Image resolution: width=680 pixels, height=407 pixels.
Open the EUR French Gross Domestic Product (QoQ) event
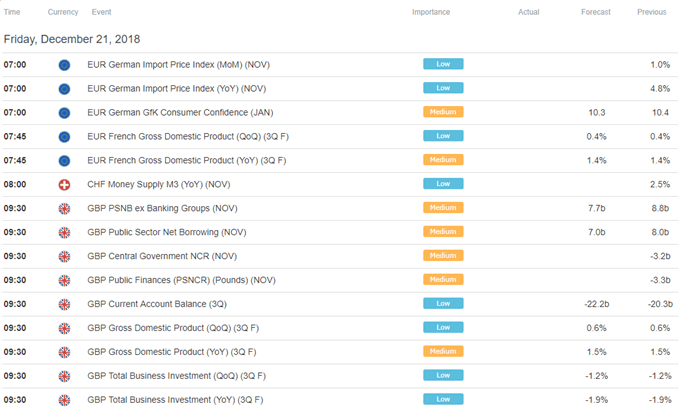(x=188, y=137)
